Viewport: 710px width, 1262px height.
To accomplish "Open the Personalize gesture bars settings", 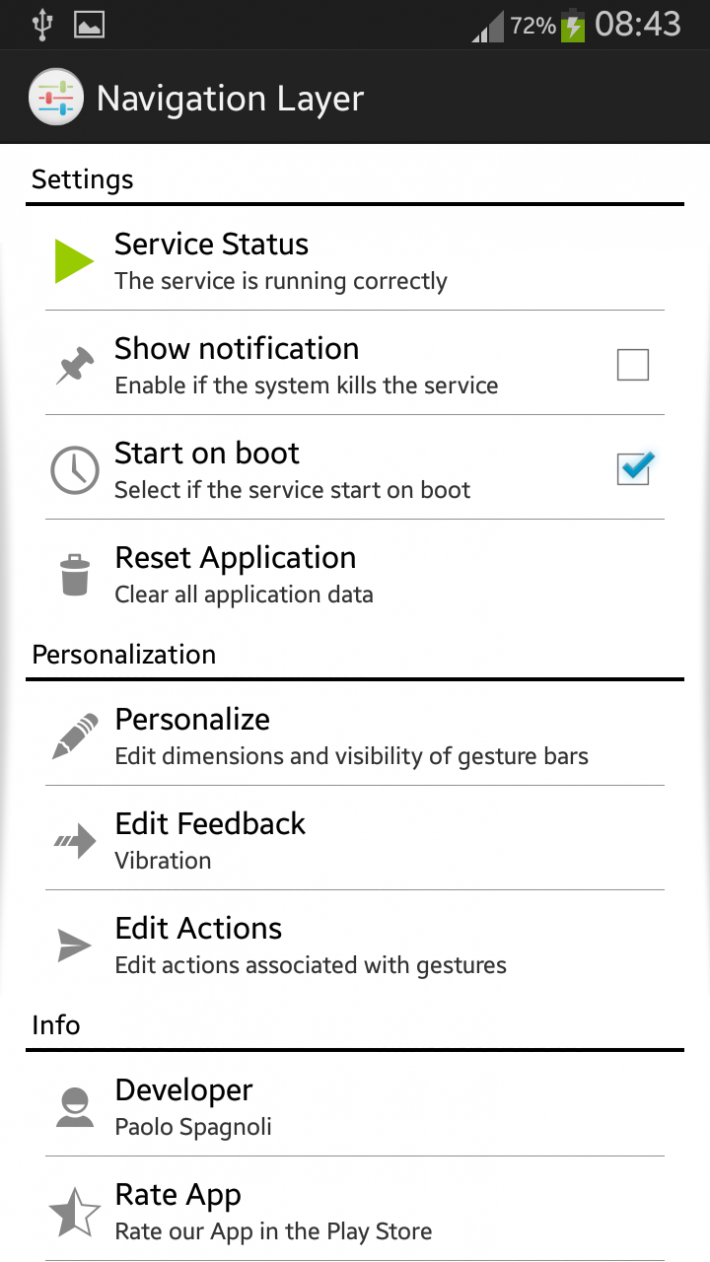I will (x=355, y=734).
